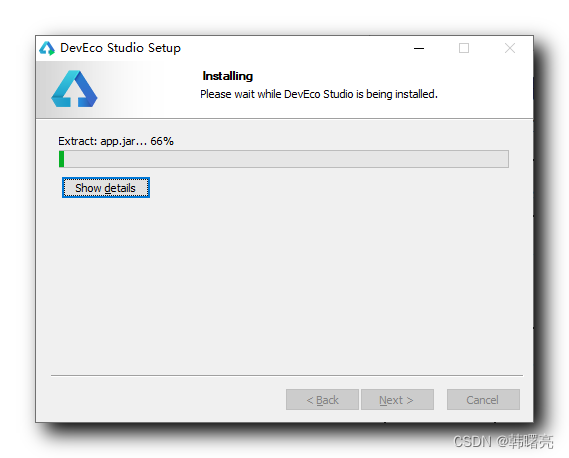Minimize the DevEco Studio Setup window
Viewport: 569px width, 458px height.
coord(419,48)
